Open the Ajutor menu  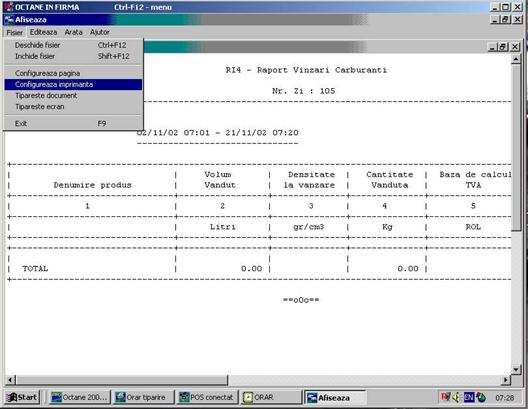click(x=100, y=32)
